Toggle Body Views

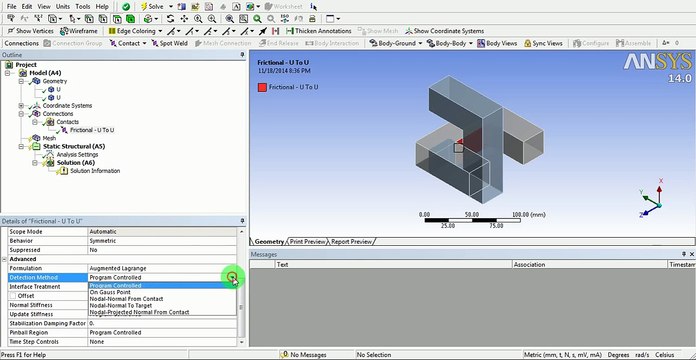(497, 43)
